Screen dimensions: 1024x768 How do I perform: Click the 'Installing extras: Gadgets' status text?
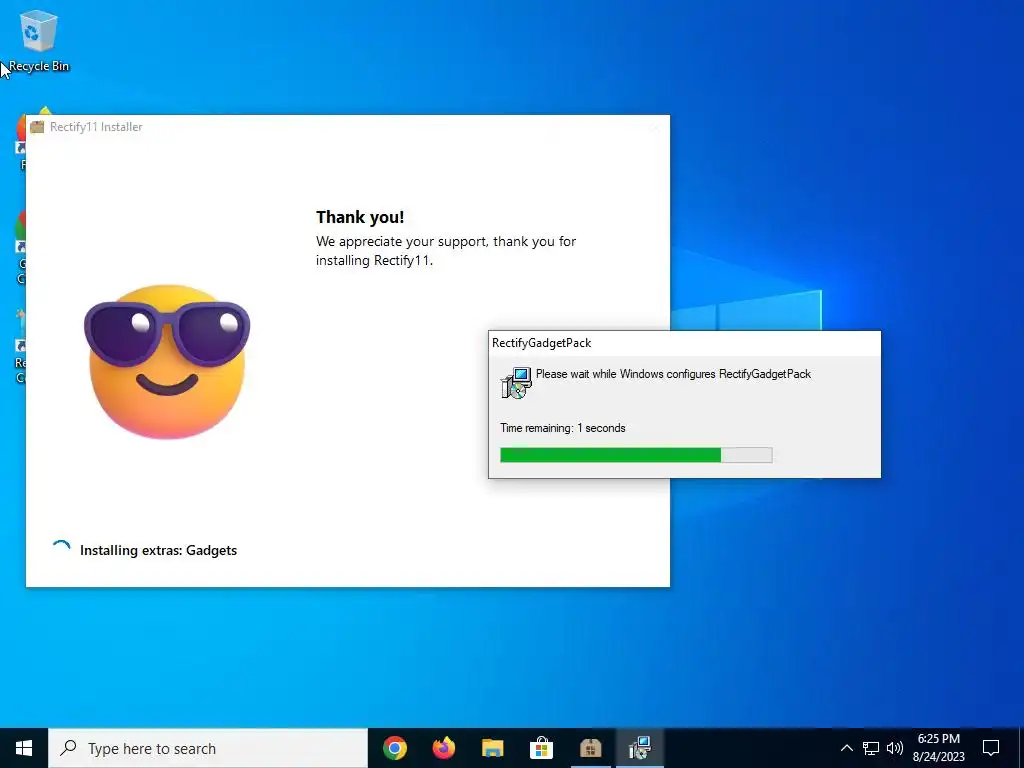pyautogui.click(x=158, y=550)
